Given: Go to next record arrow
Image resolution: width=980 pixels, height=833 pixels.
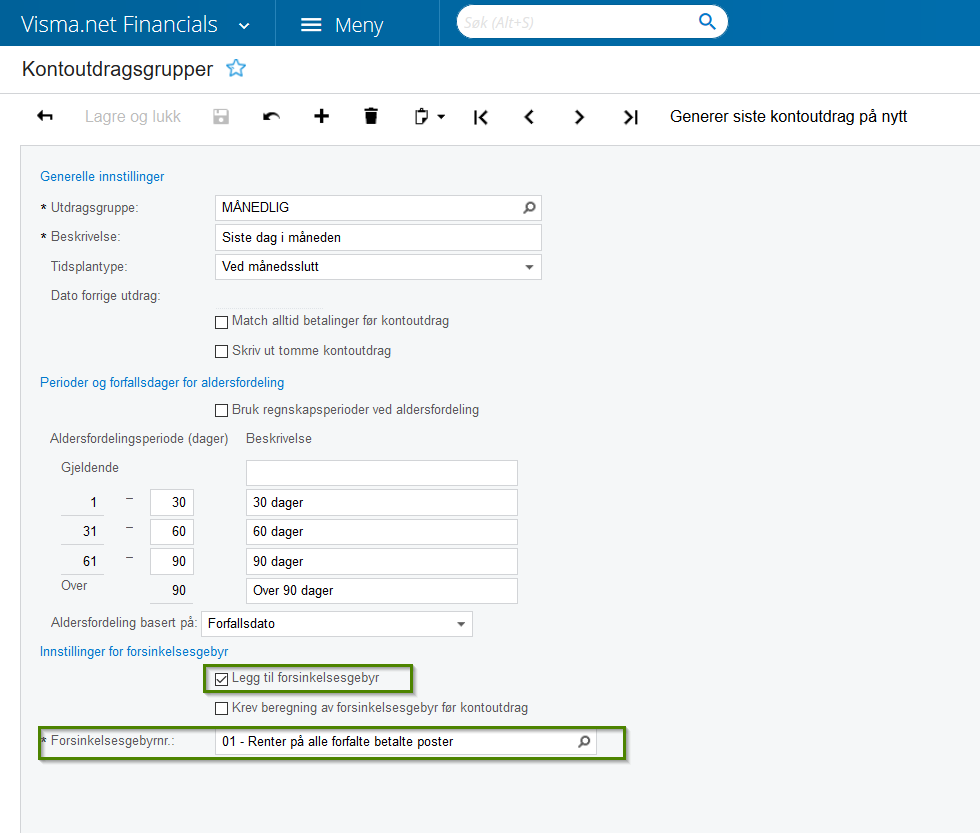Looking at the screenshot, I should point(579,117).
